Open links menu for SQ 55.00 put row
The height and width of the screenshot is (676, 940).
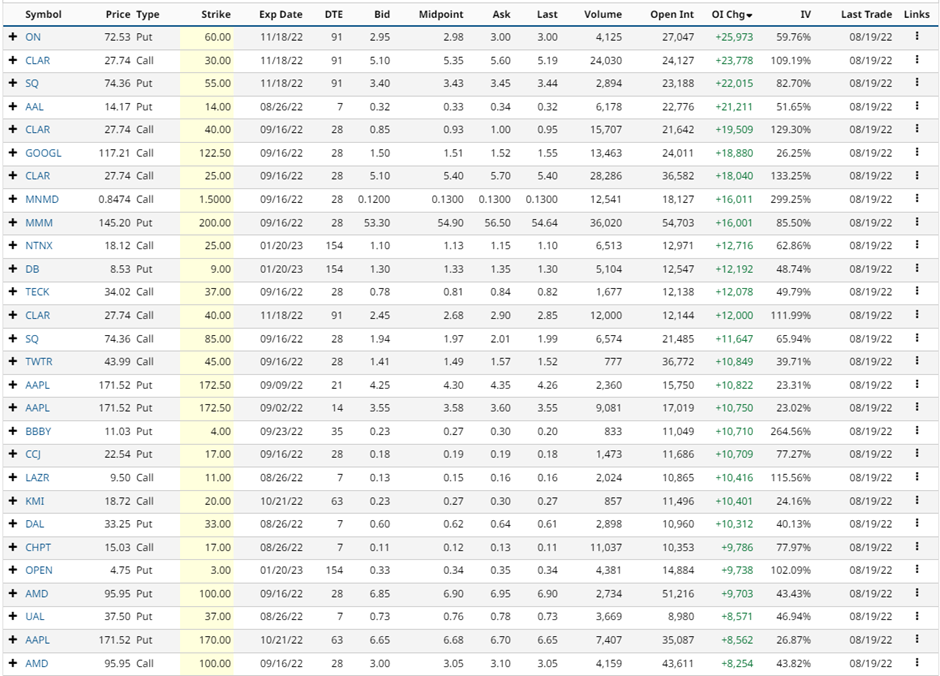[x=917, y=83]
